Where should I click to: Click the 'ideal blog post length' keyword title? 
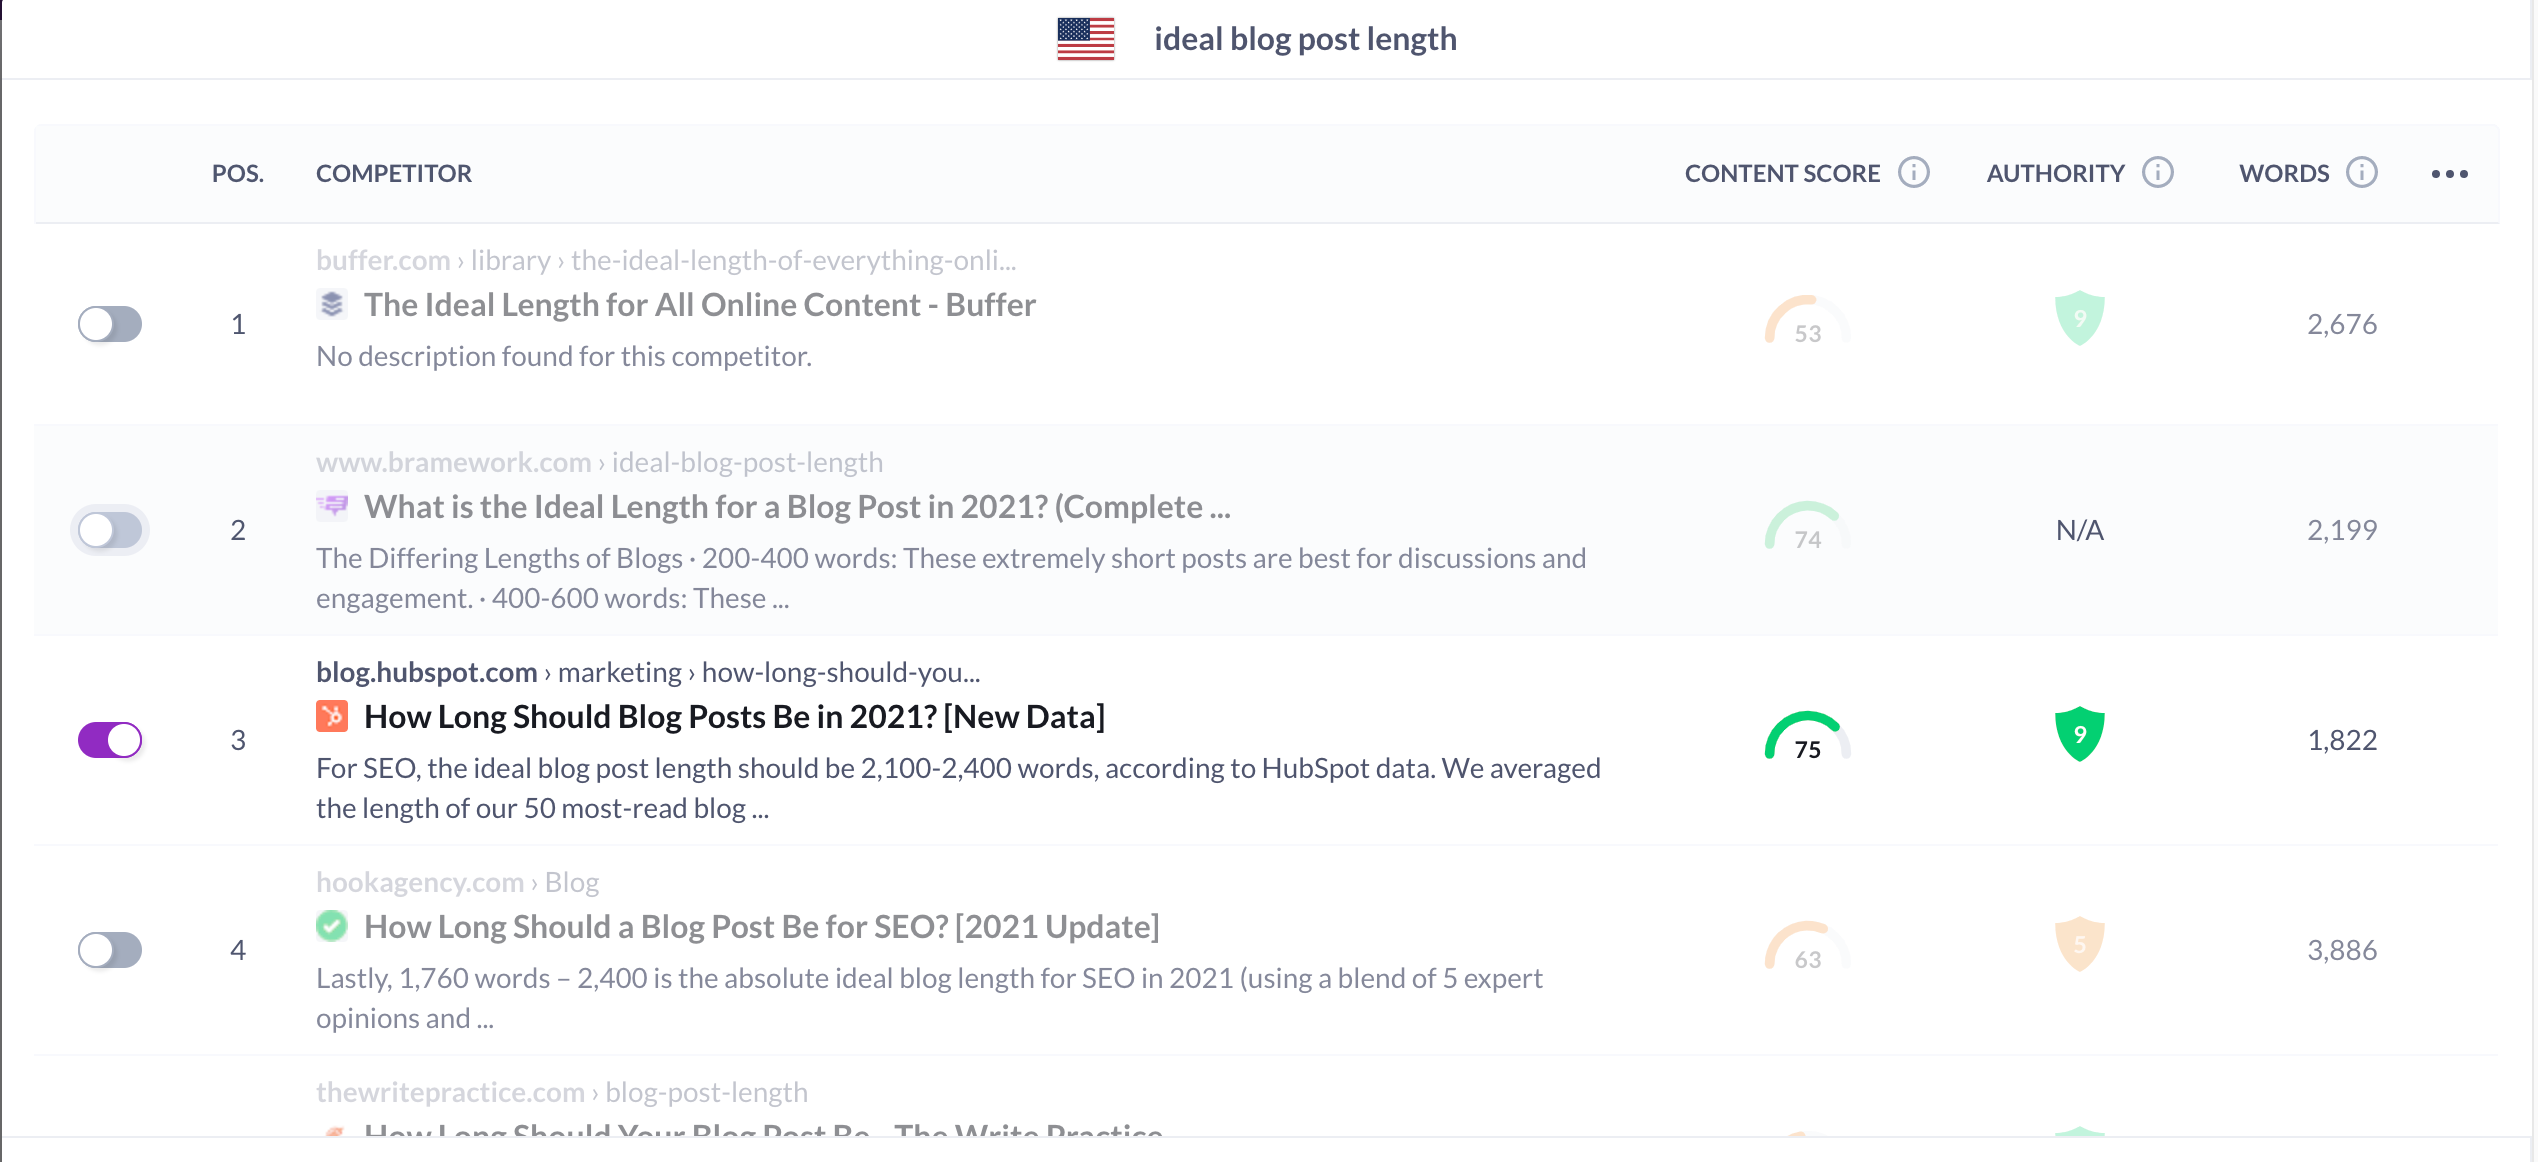coord(1305,39)
